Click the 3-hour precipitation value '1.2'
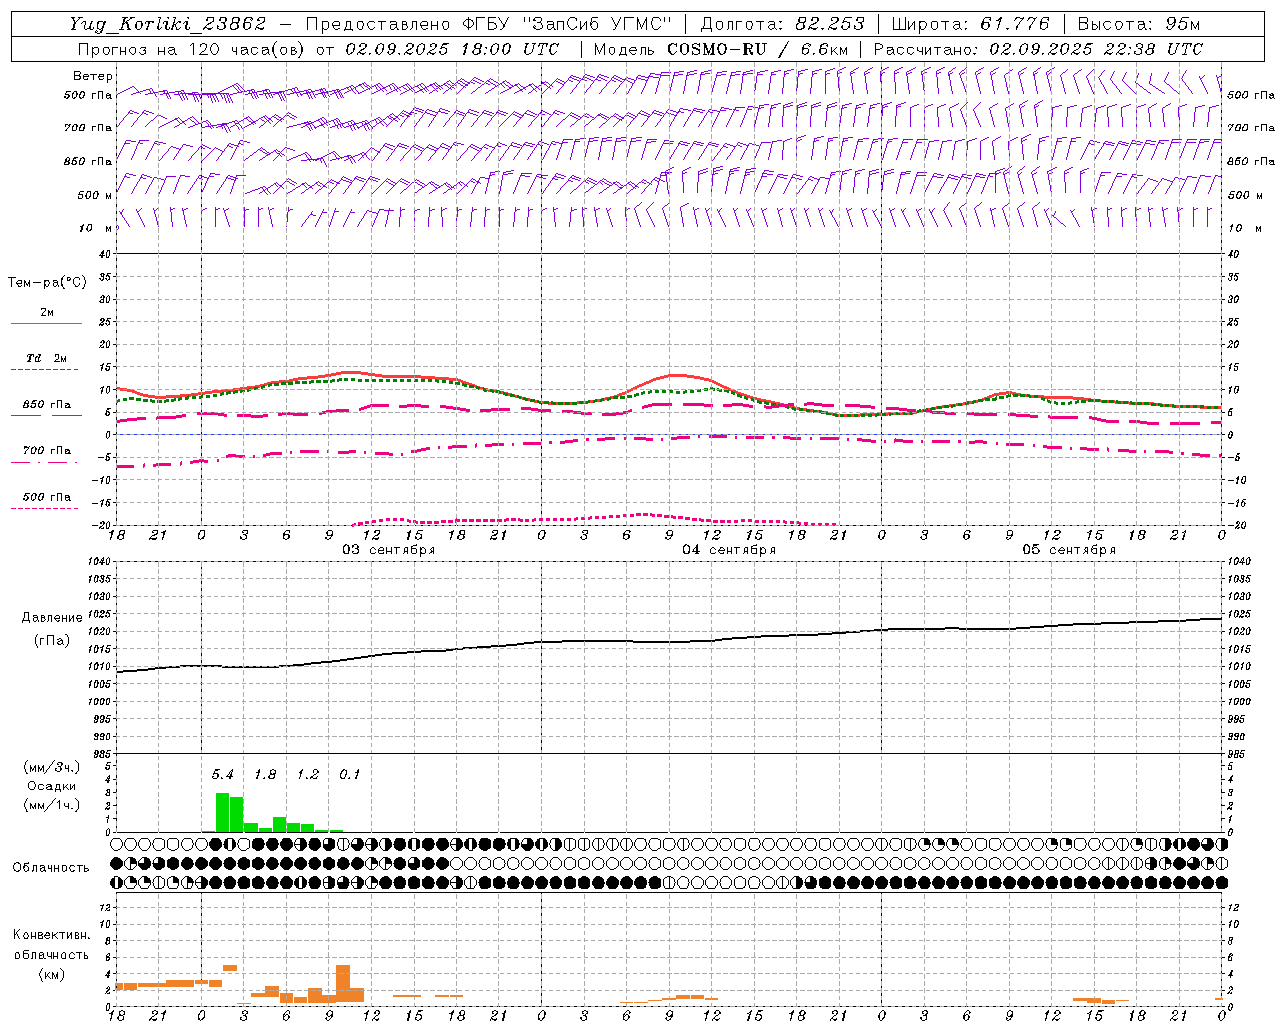This screenshot has height=1024, width=1280. pyautogui.click(x=308, y=774)
